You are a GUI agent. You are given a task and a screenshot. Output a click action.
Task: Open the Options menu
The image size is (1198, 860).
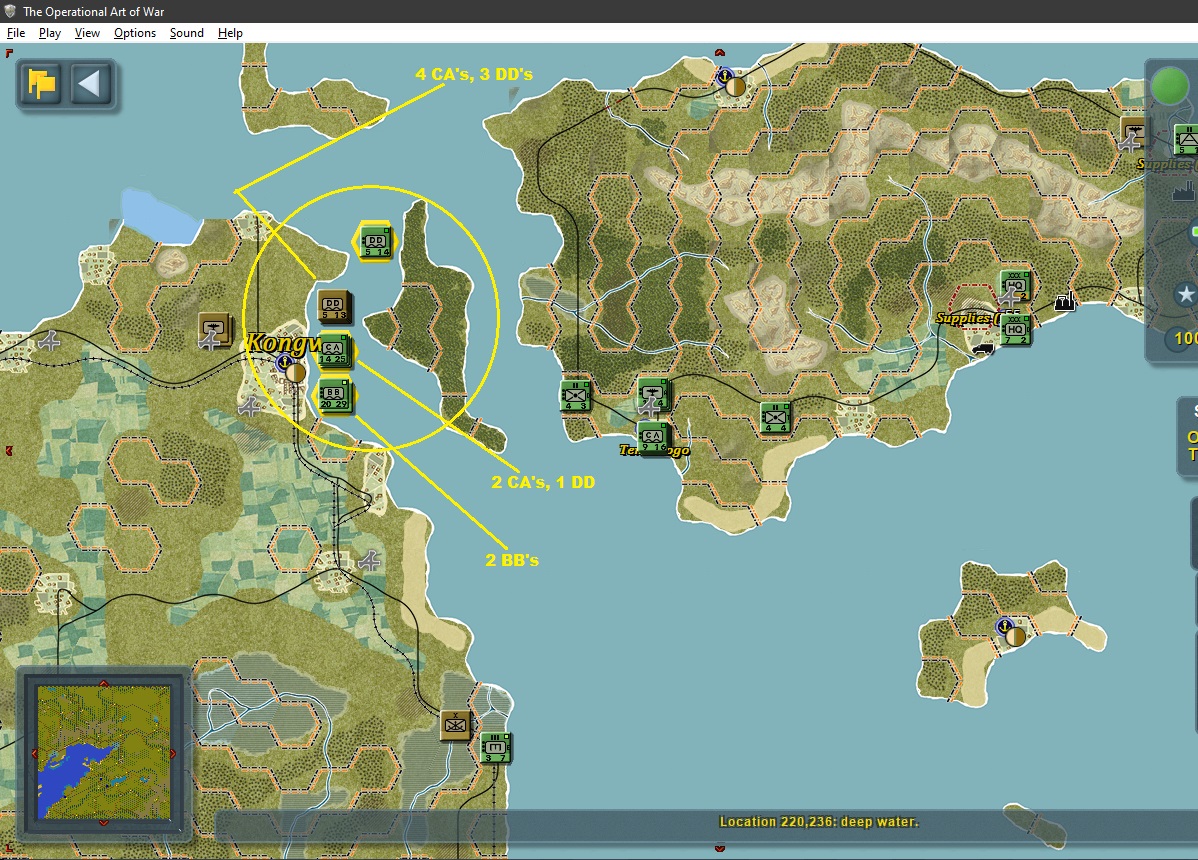pyautogui.click(x=134, y=33)
